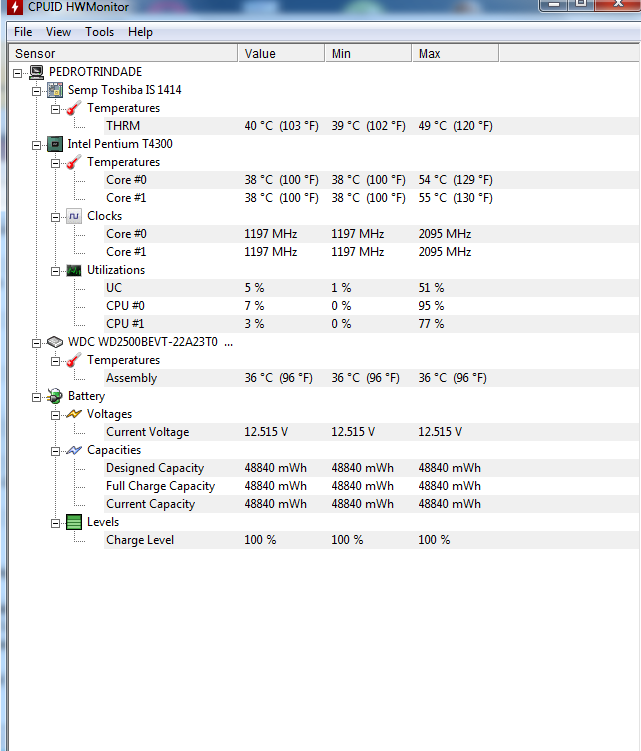This screenshot has height=751, width=641.
Task: Click the Voltages lightning icon
Action: tap(74, 414)
